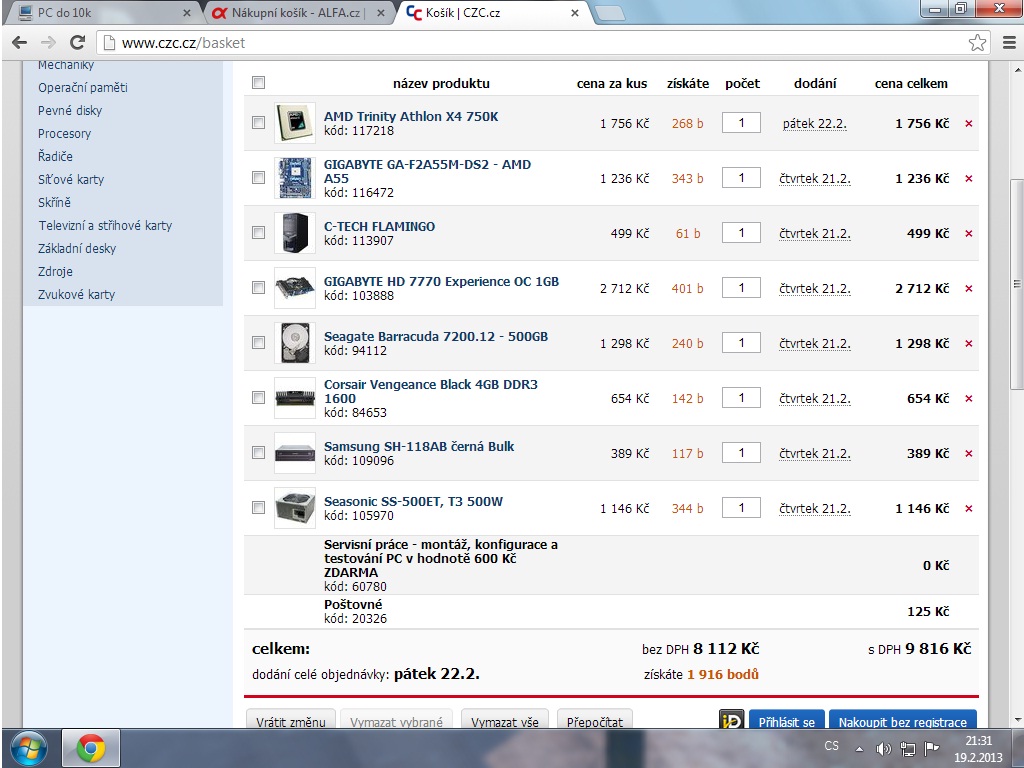1024x768 pixels.
Task: Open the Chrome menu icon
Action: coord(1009,42)
